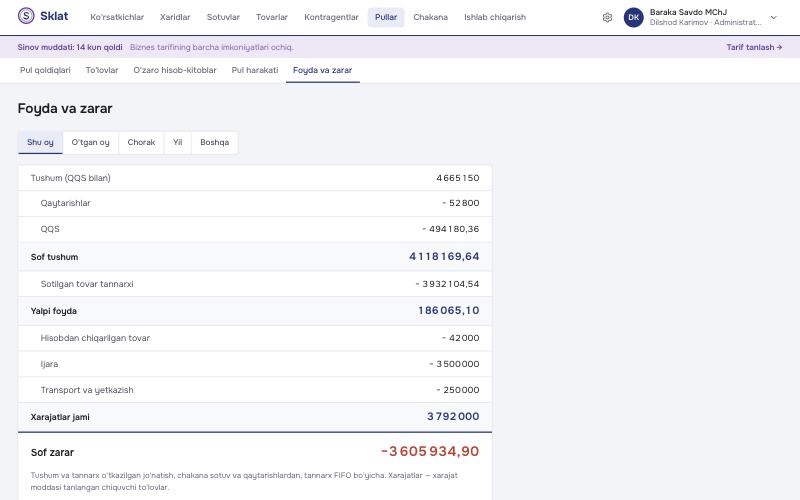800x500 pixels.
Task: Open the Ko'rsatkichlar menu
Action: pyautogui.click(x=117, y=17)
